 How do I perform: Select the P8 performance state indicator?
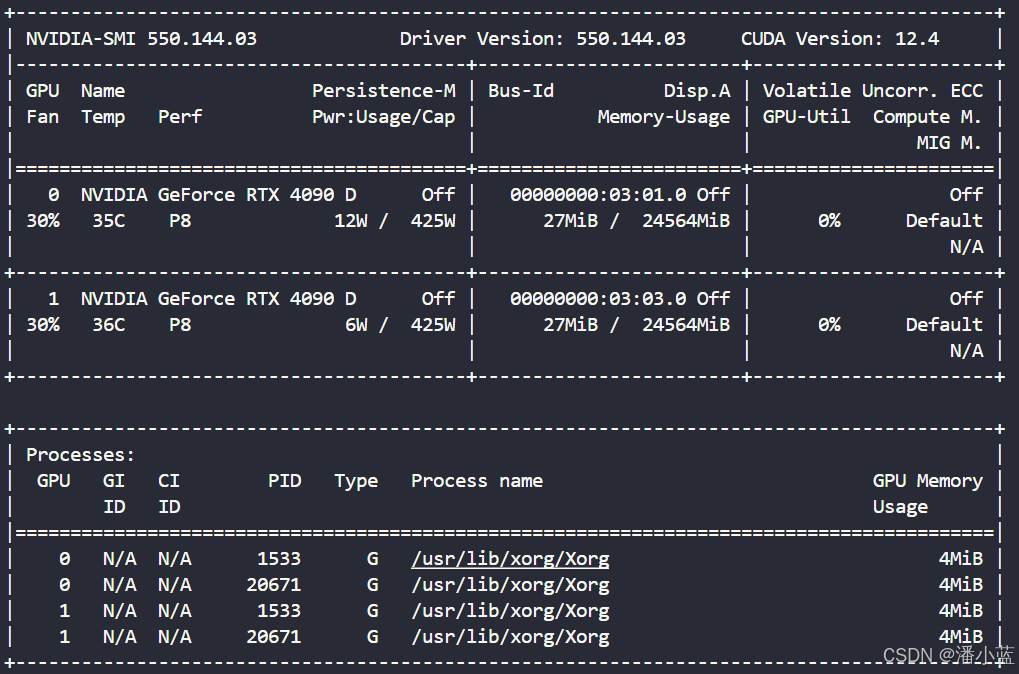(180, 220)
